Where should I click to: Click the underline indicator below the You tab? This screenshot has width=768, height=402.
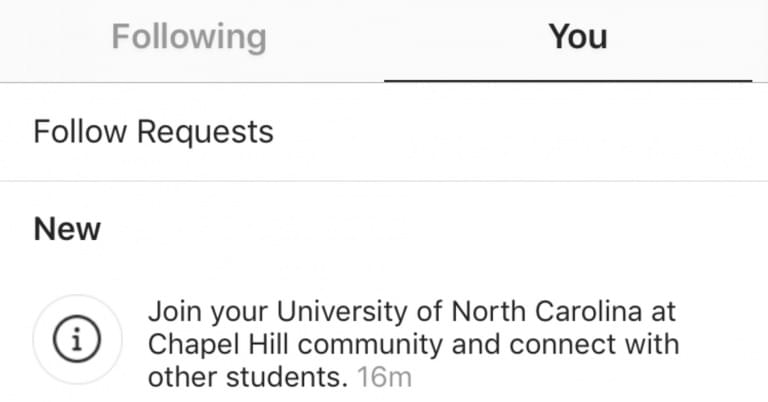point(568,80)
